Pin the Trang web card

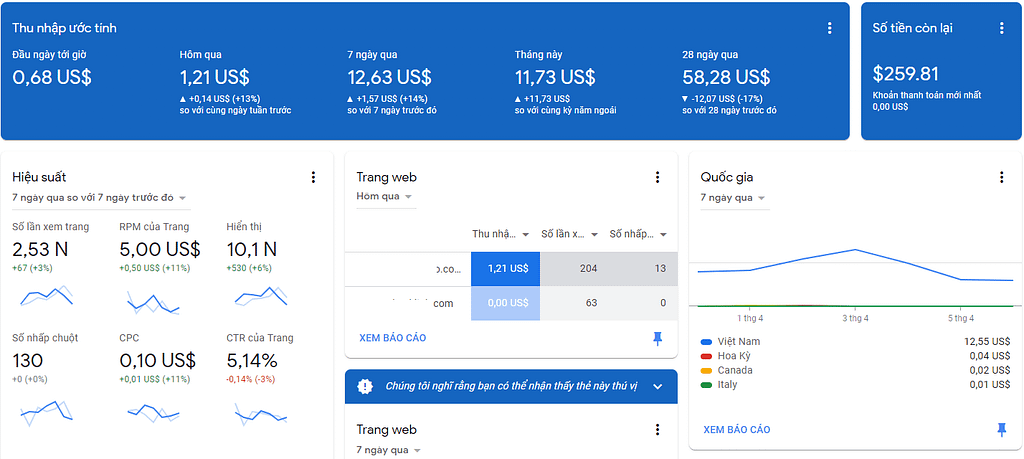coord(657,338)
